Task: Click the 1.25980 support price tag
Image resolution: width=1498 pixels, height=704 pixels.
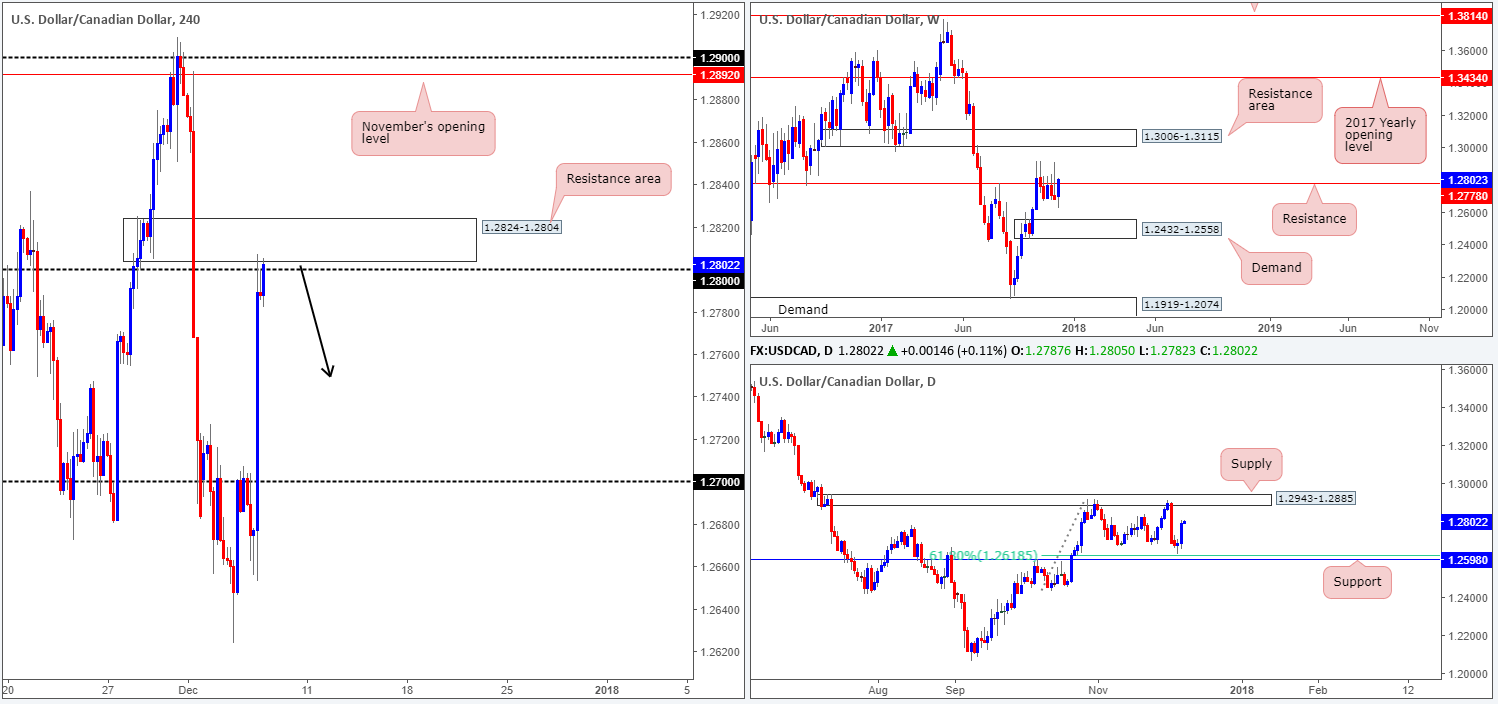Action: 1466,560
